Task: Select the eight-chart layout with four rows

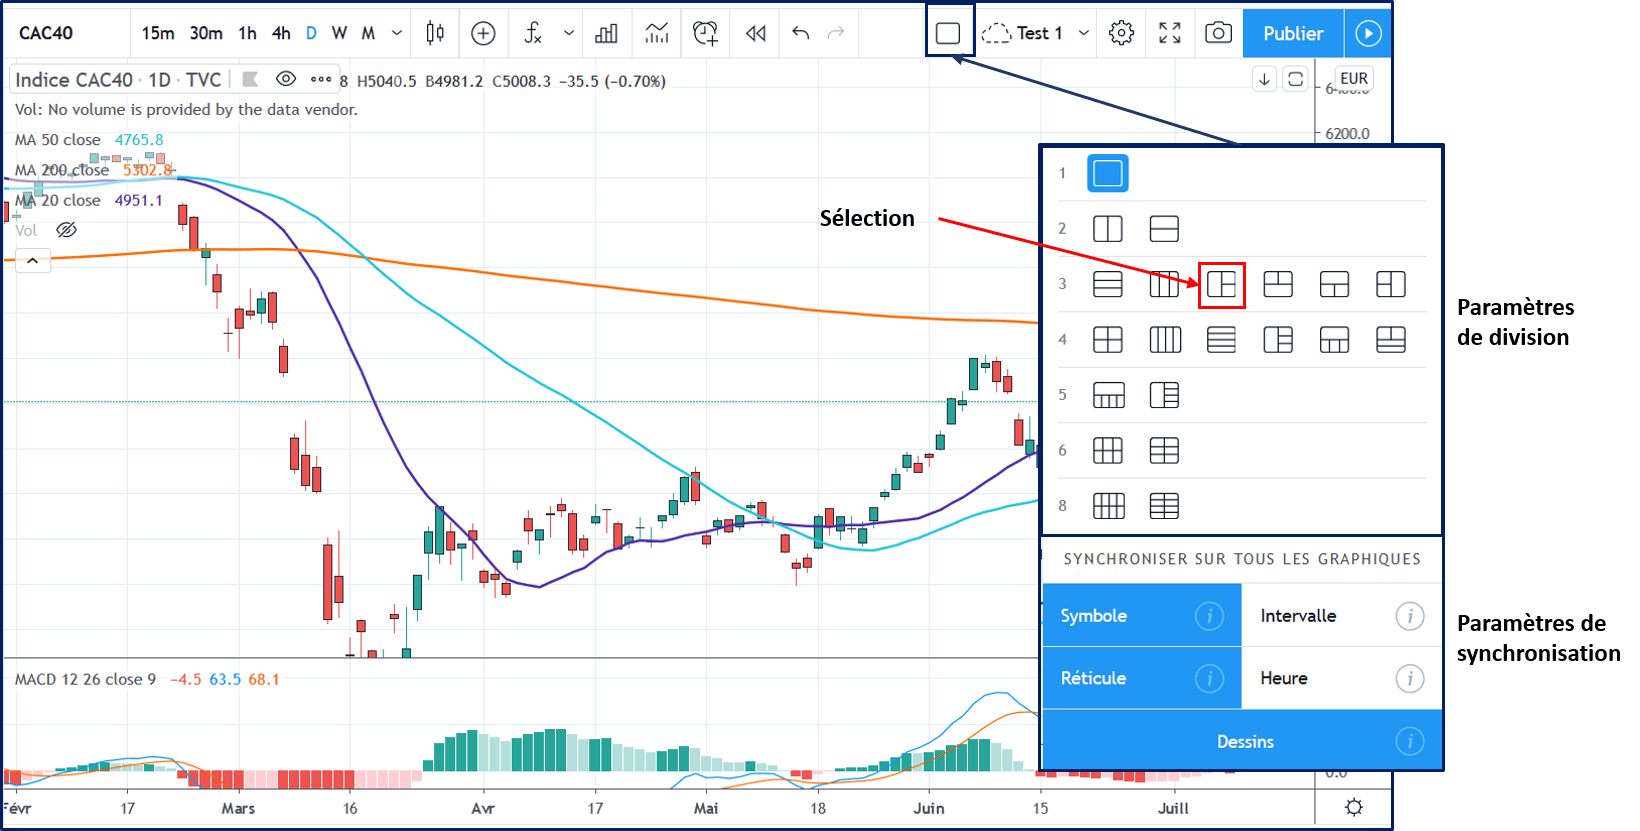Action: click(1164, 506)
